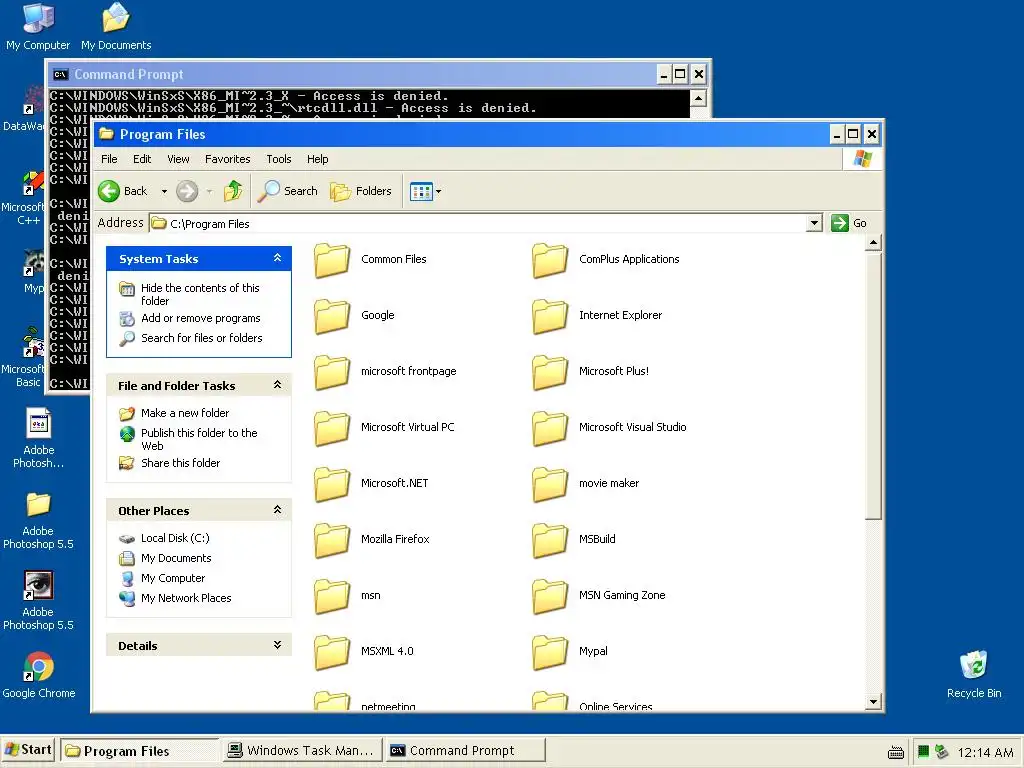Open the Edit menu
This screenshot has height=768, width=1024.
click(142, 159)
